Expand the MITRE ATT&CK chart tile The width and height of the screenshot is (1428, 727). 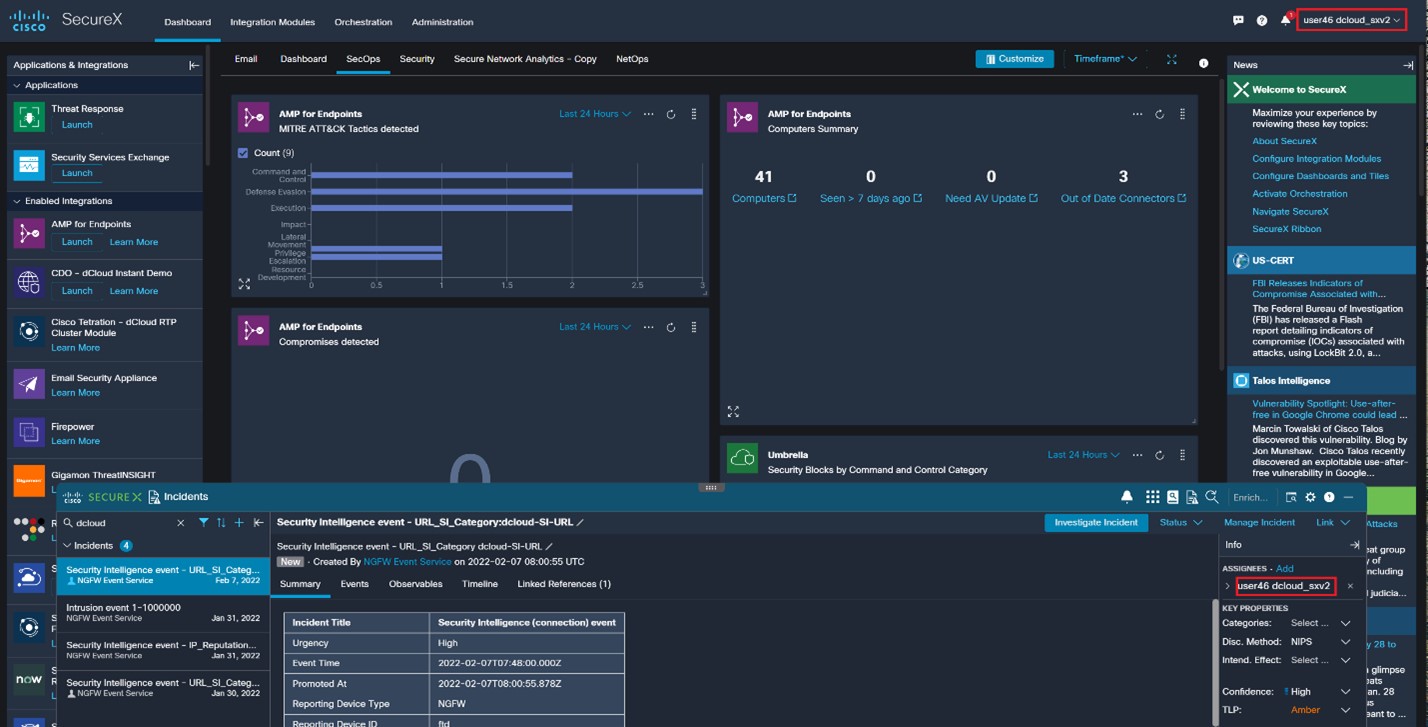[244, 284]
